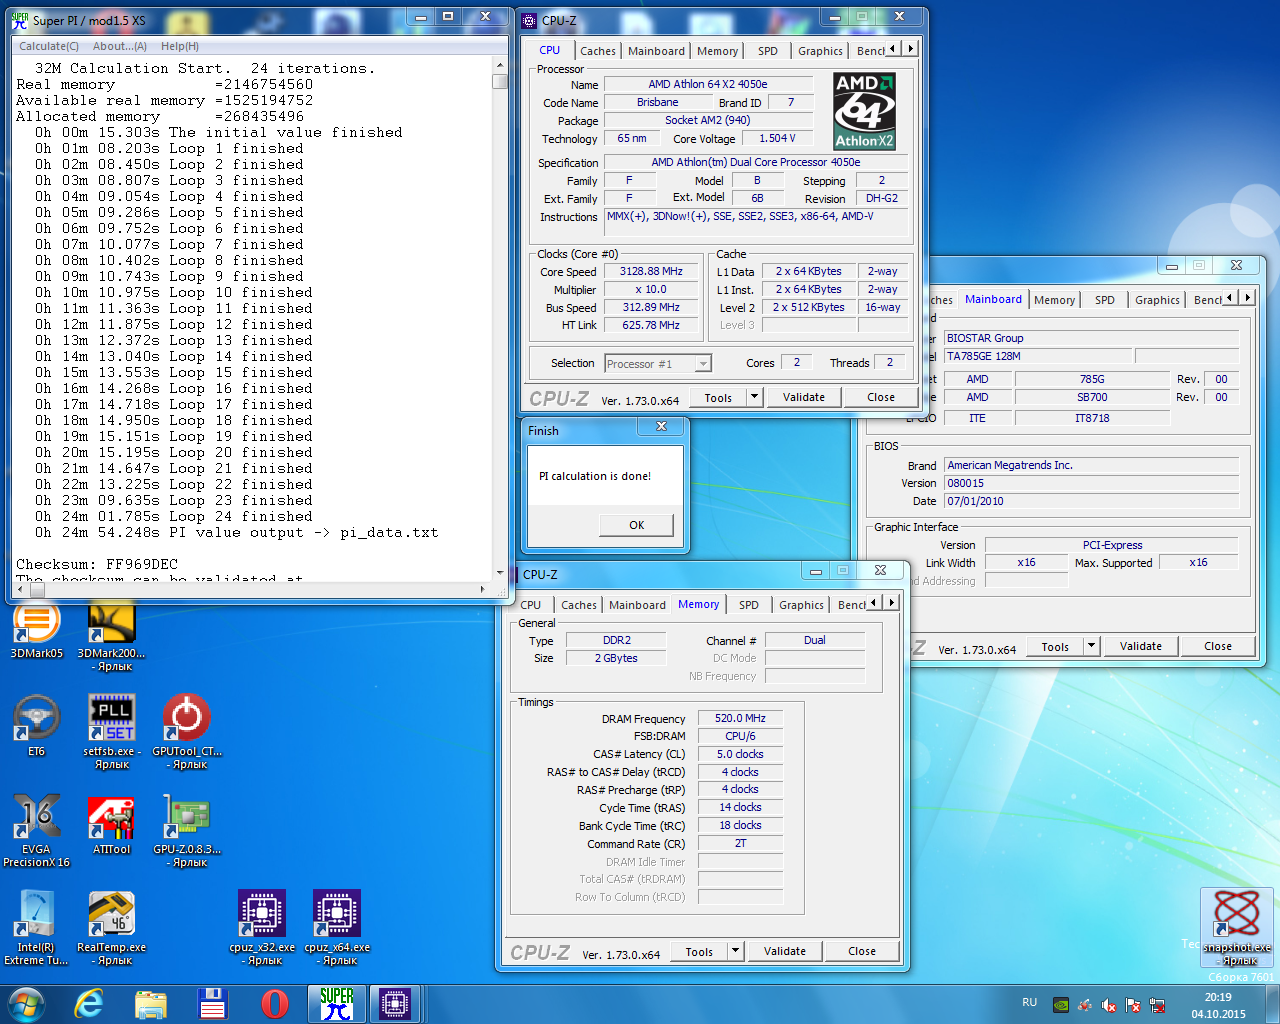Click Tools button in Memory CPU-Z window

pyautogui.click(x=699, y=951)
